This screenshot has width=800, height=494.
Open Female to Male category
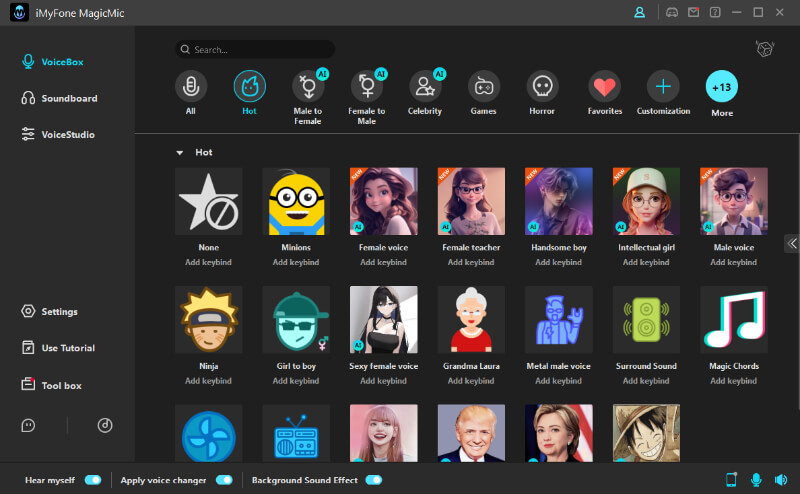(366, 86)
